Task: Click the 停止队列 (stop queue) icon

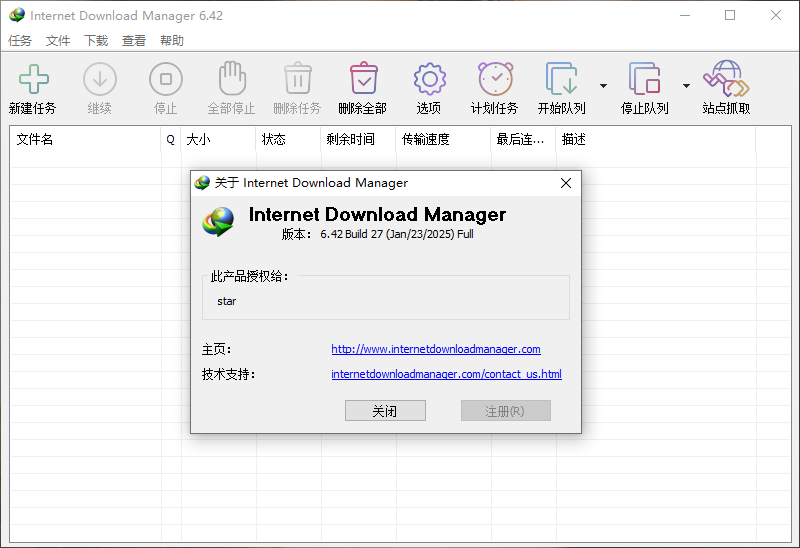Action: (644, 79)
